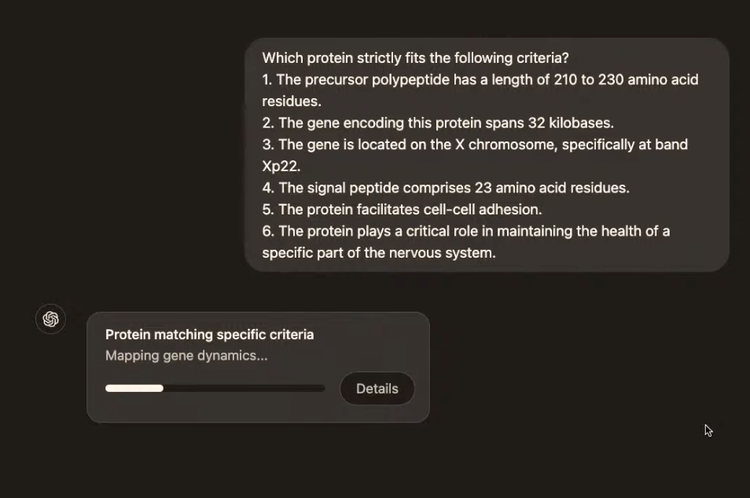Click the unfilled portion of the progress bar

pyautogui.click(x=244, y=388)
